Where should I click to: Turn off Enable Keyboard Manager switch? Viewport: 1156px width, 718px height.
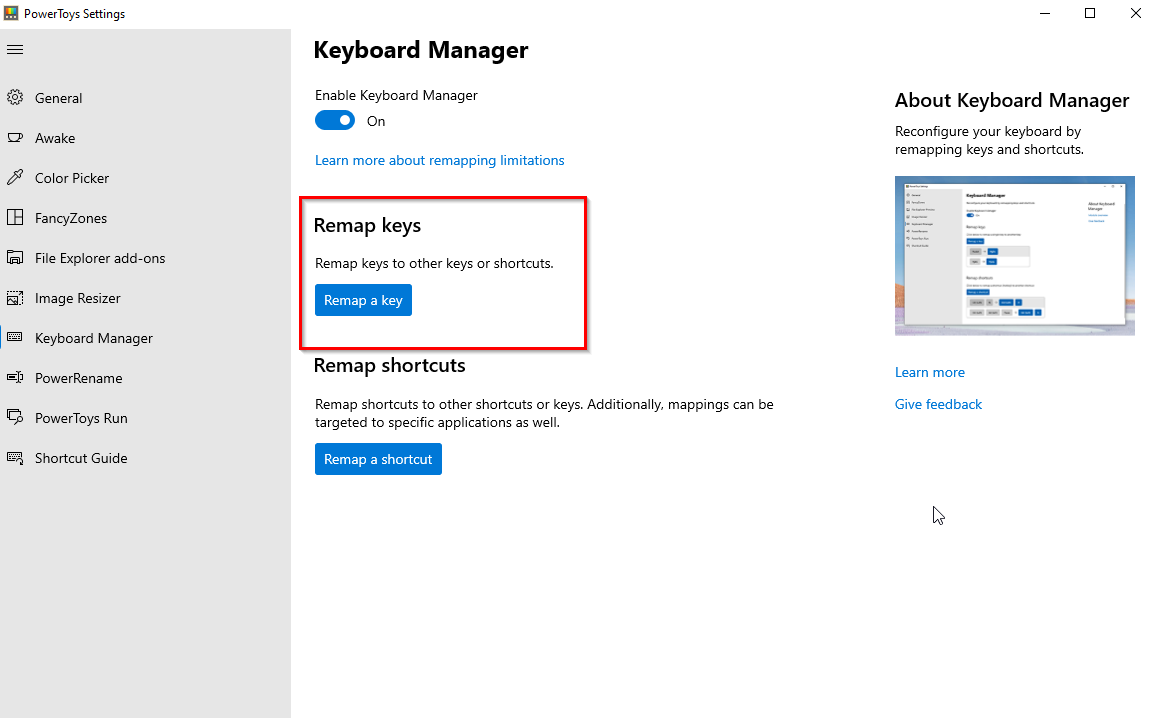click(x=335, y=120)
